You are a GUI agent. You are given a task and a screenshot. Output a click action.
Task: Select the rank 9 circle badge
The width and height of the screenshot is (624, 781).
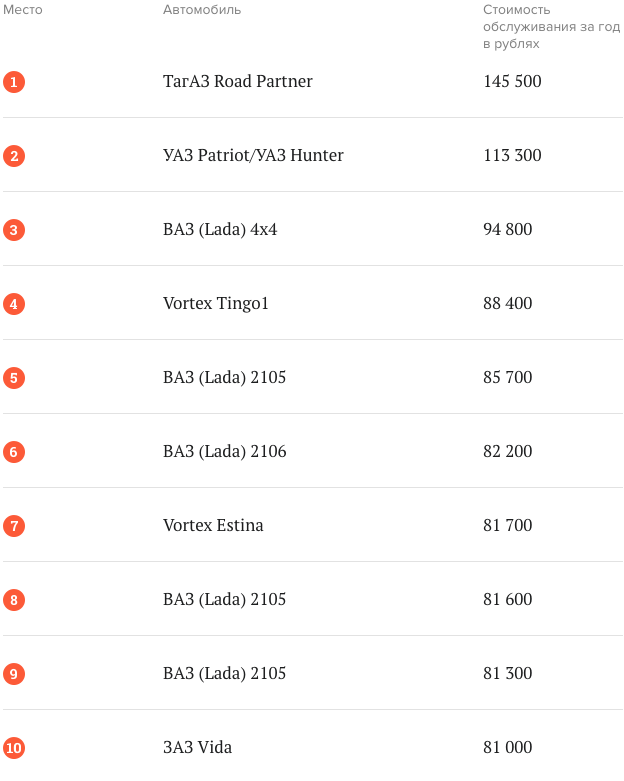tap(14, 674)
